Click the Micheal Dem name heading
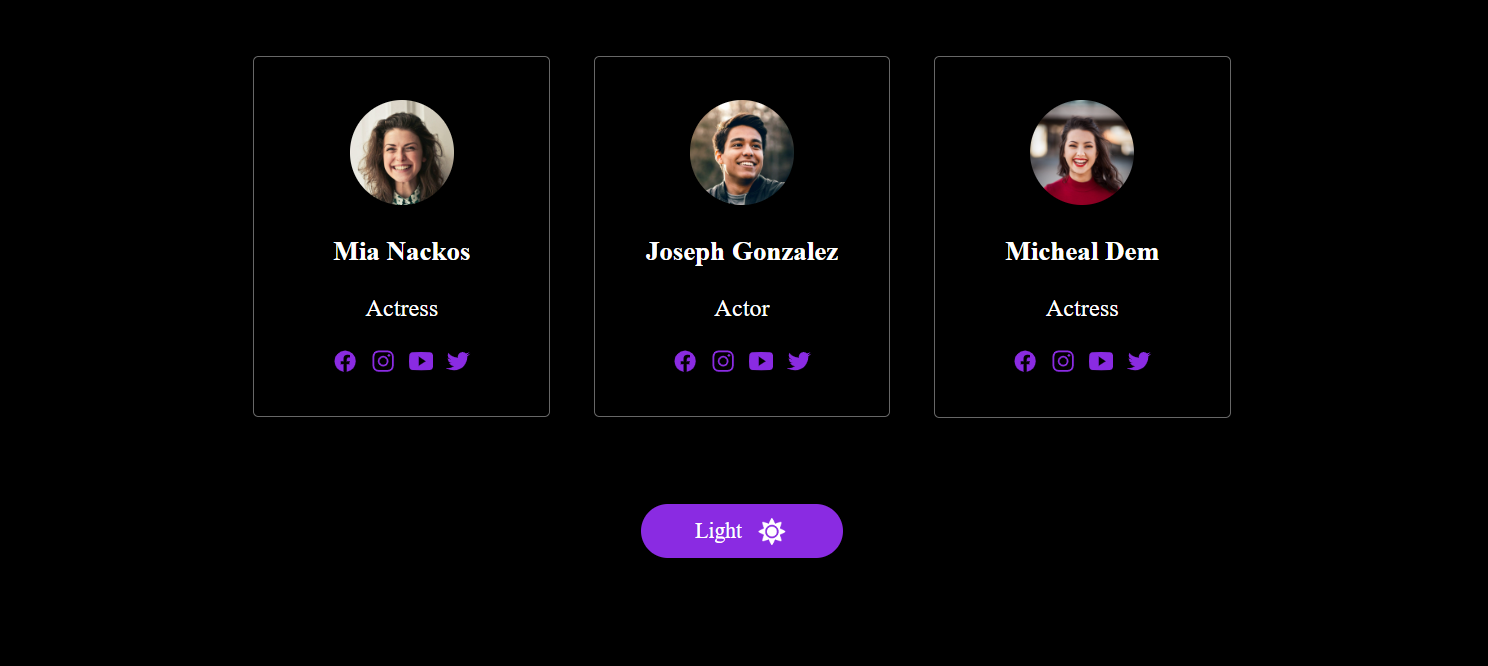 click(1082, 252)
